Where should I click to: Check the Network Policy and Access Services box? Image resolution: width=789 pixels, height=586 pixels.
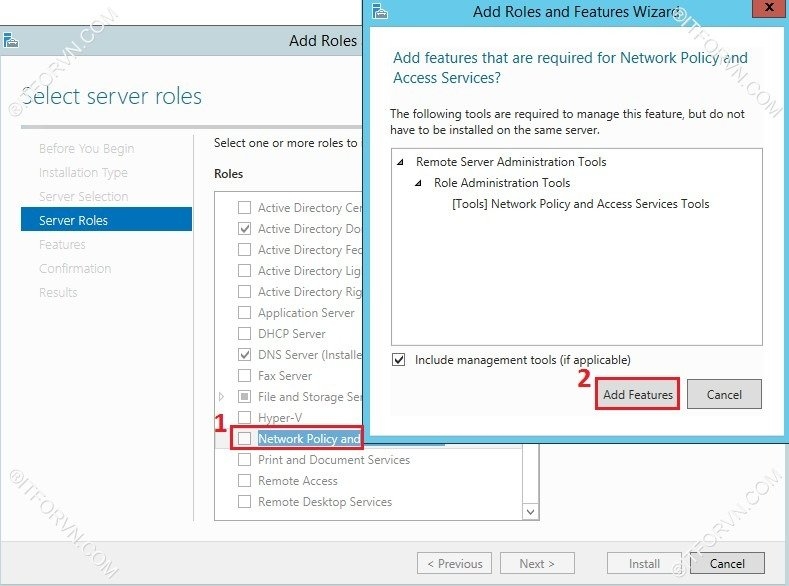click(244, 439)
